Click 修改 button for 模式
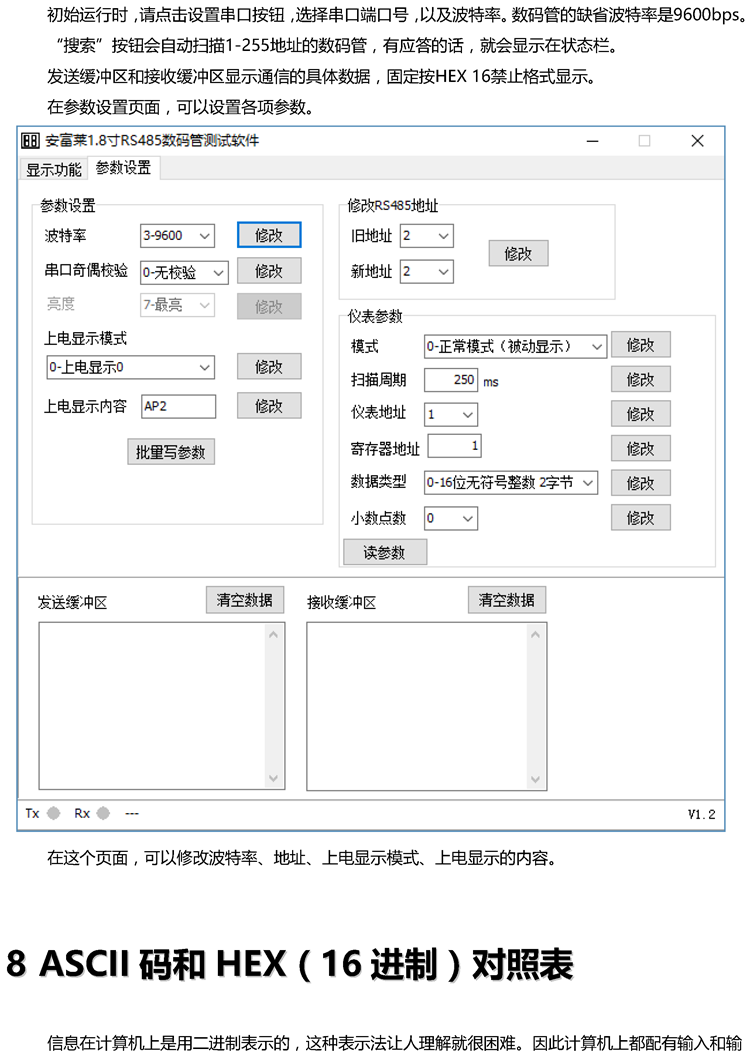 tap(640, 345)
